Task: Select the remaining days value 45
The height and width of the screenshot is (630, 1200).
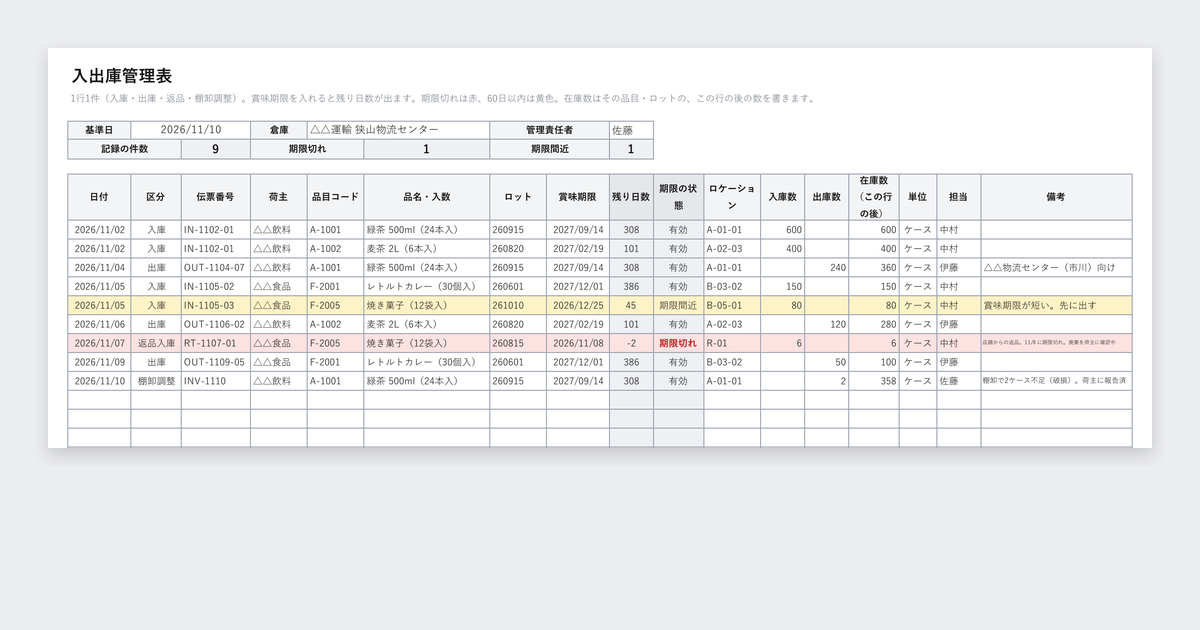Action: [631, 306]
